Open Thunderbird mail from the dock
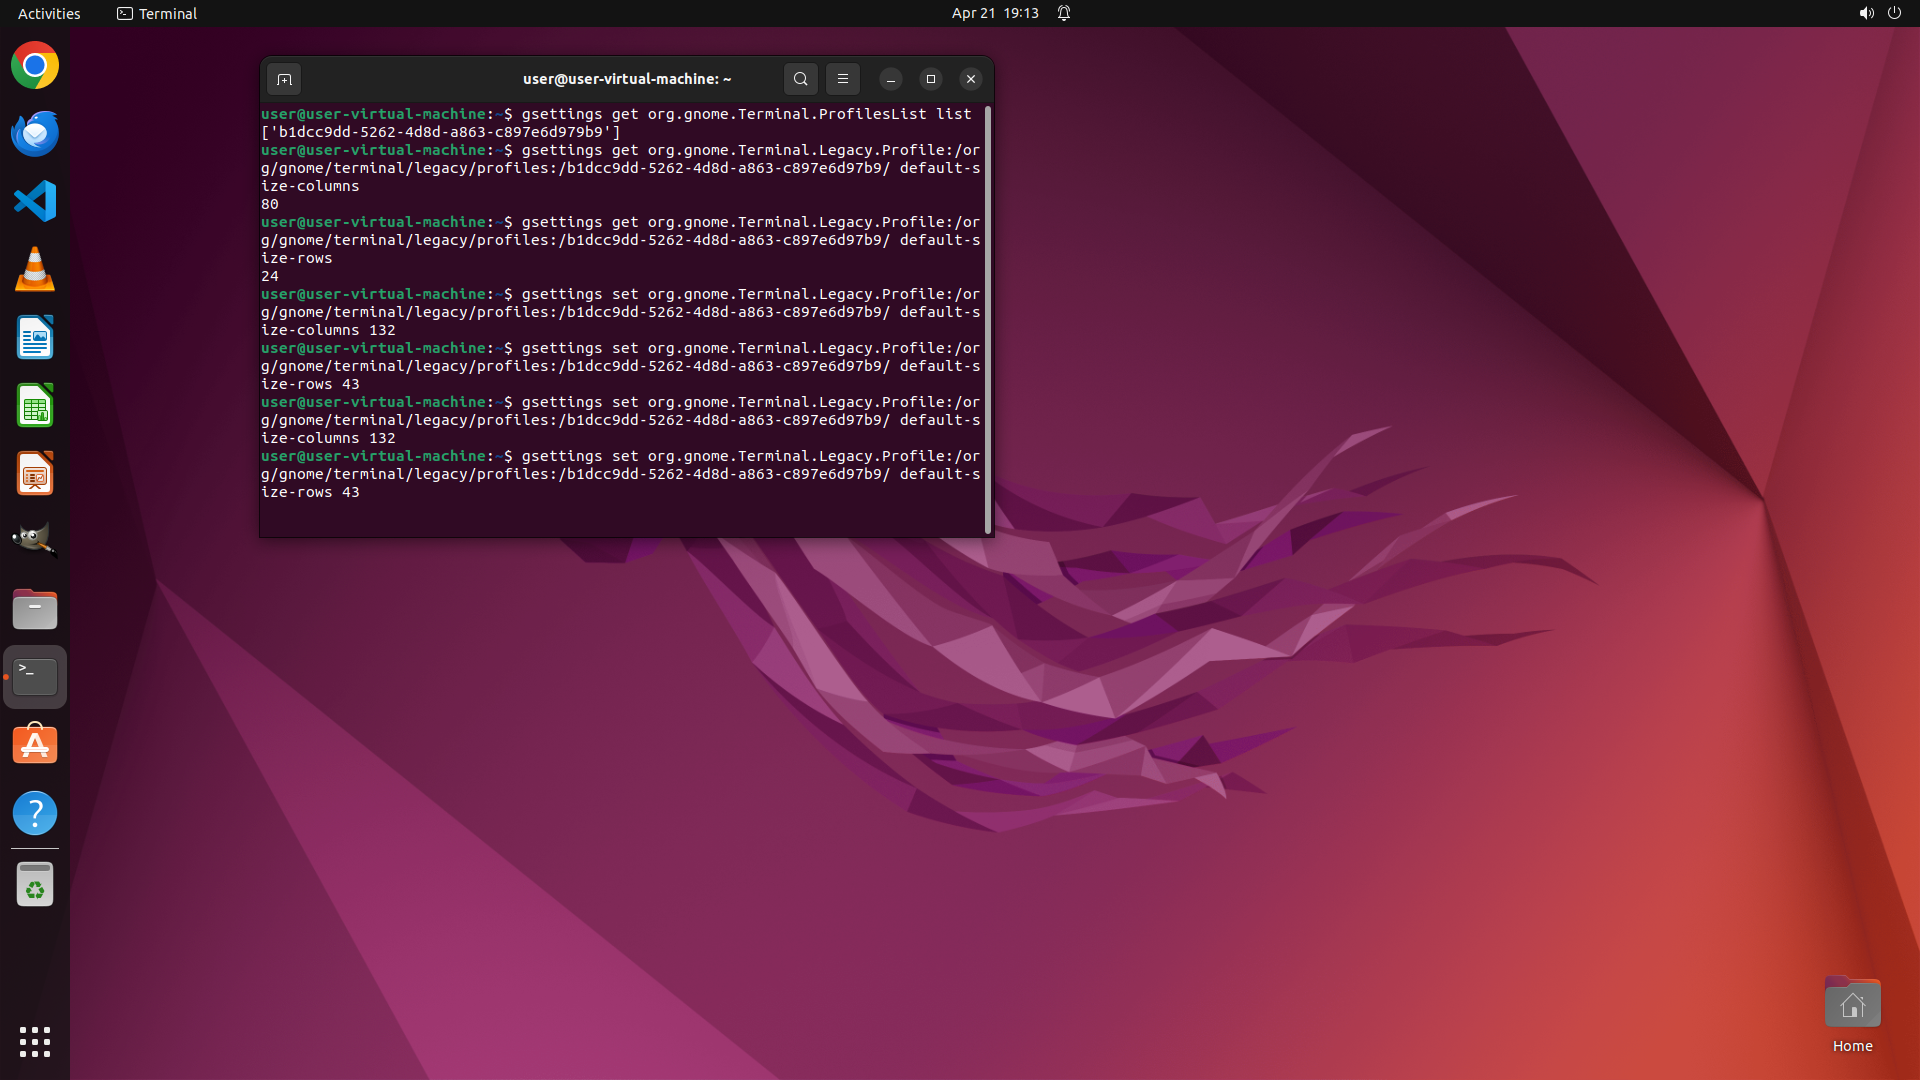 point(35,134)
